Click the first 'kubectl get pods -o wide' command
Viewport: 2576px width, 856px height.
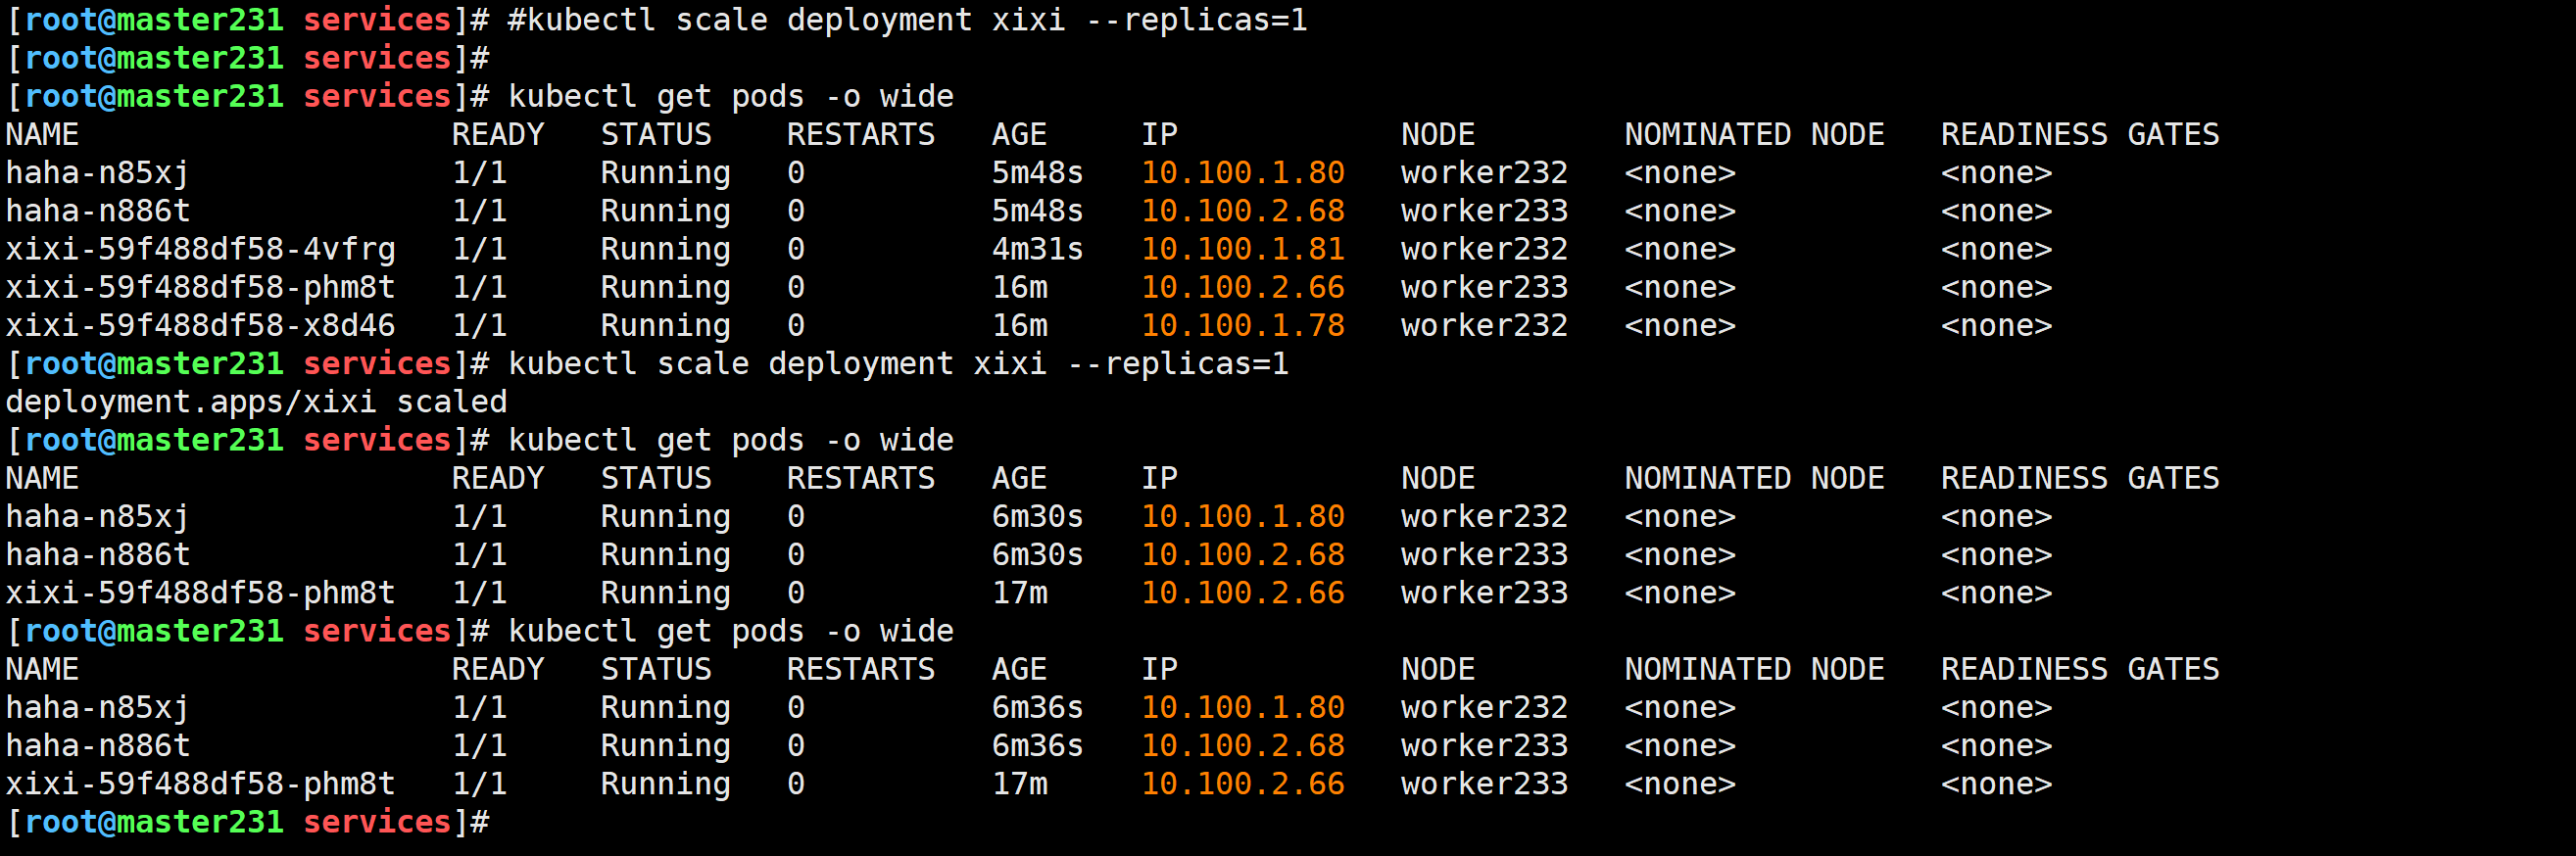pos(731,96)
